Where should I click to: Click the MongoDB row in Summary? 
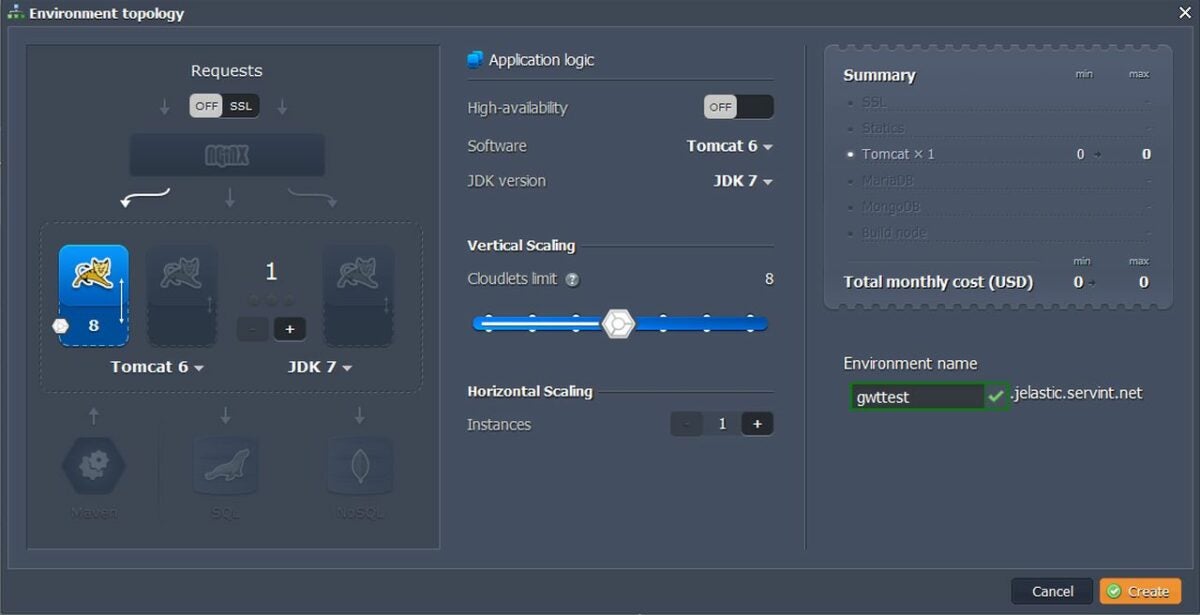coord(1000,207)
